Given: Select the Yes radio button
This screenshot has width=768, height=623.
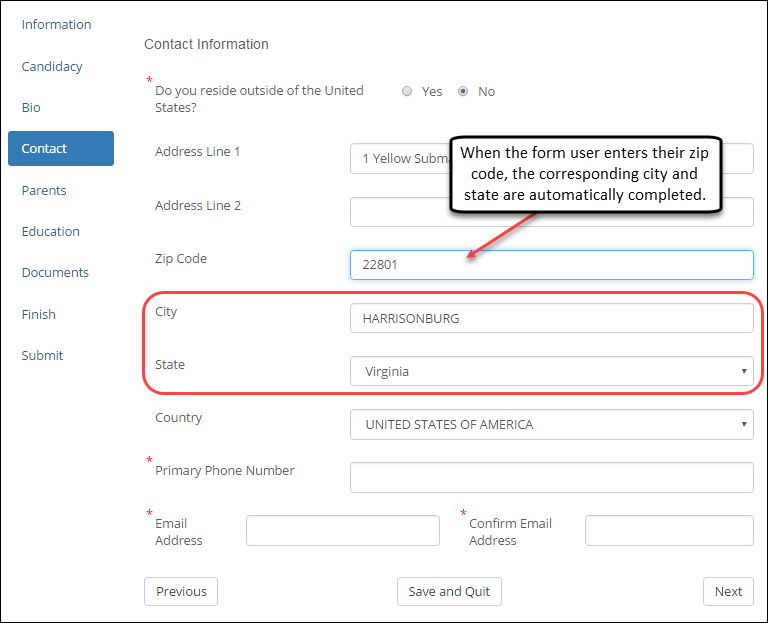Looking at the screenshot, I should [x=407, y=91].
